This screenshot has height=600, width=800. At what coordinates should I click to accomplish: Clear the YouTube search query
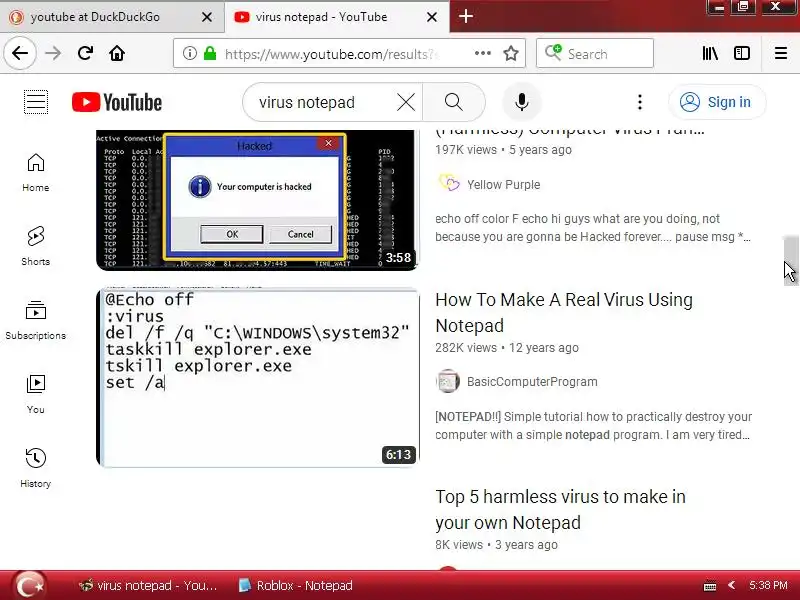tap(406, 102)
